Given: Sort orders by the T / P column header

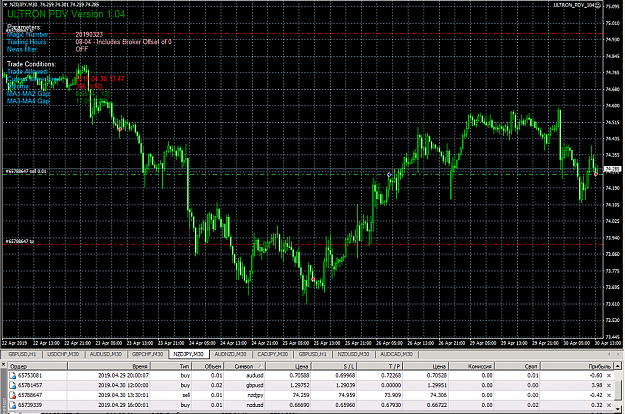Looking at the screenshot, I should (379, 366).
